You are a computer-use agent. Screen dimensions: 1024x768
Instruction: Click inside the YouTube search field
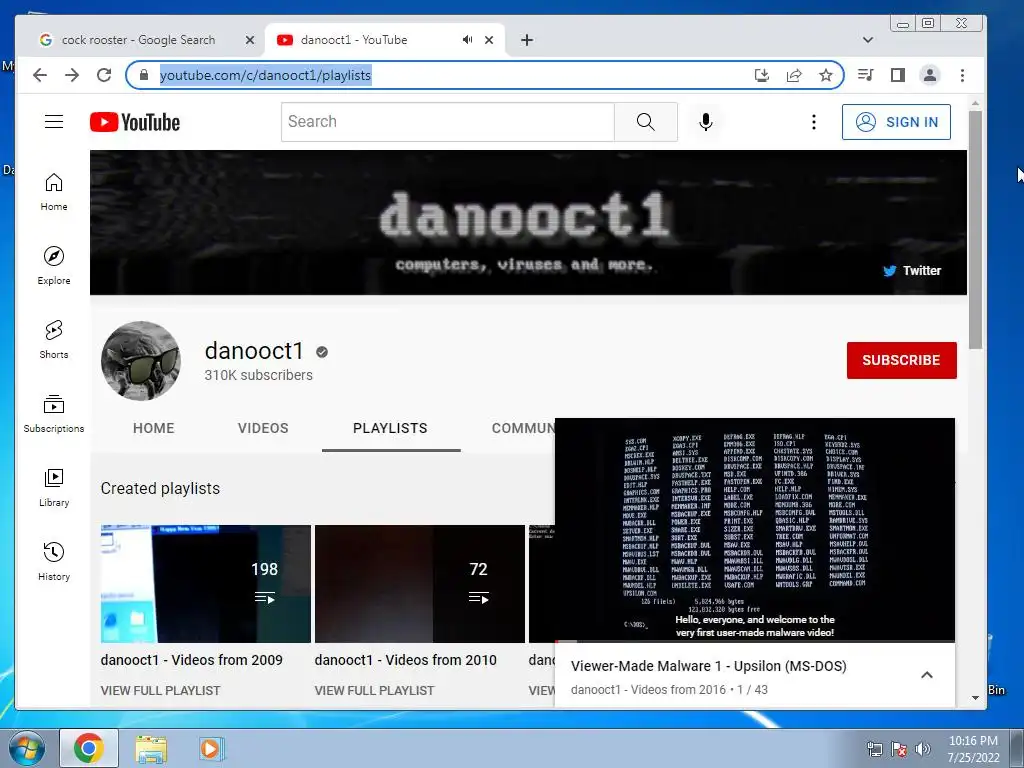[447, 121]
